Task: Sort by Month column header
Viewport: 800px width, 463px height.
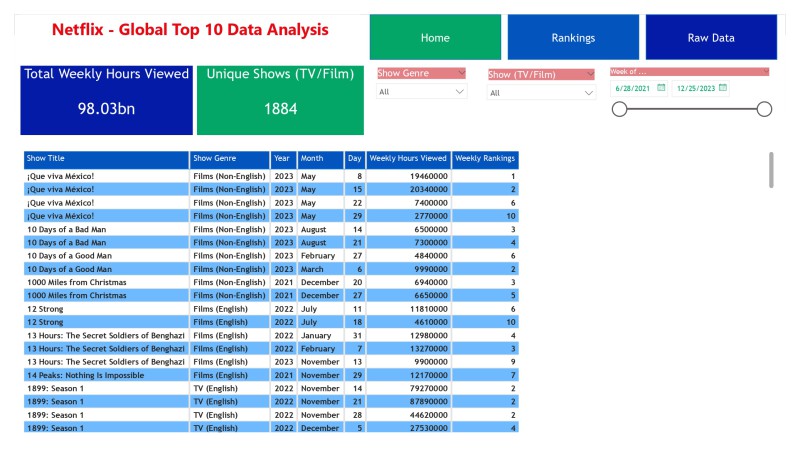Action: click(x=320, y=159)
